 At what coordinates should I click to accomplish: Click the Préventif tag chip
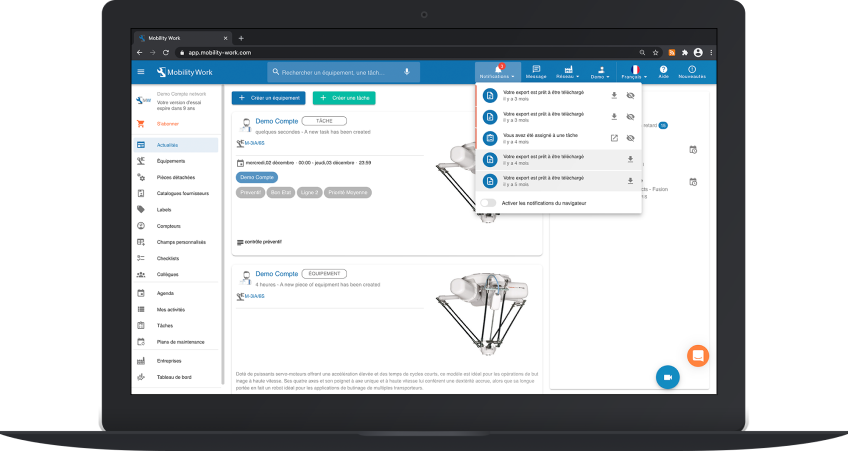tap(250, 193)
